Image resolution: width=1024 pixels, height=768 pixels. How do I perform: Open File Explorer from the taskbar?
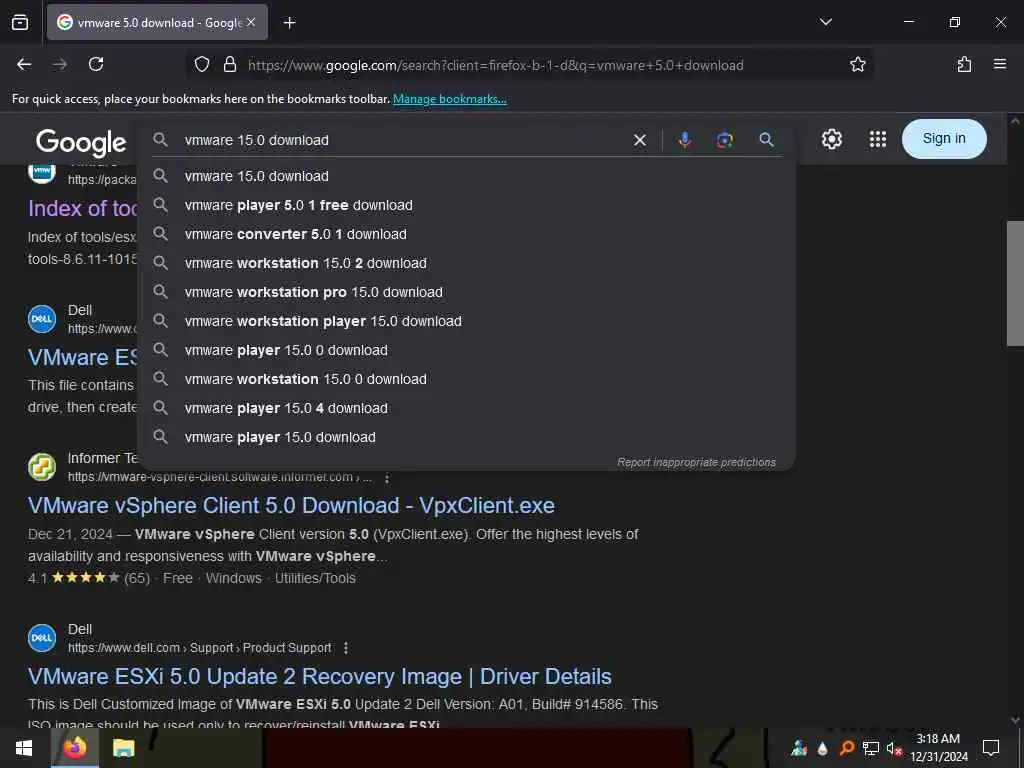123,748
